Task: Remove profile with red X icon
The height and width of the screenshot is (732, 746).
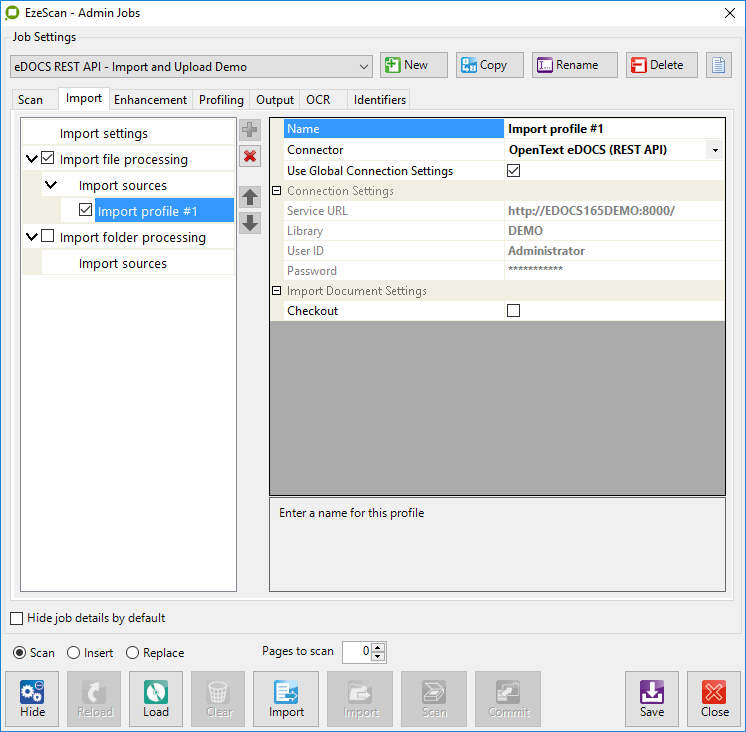Action: pyautogui.click(x=250, y=156)
